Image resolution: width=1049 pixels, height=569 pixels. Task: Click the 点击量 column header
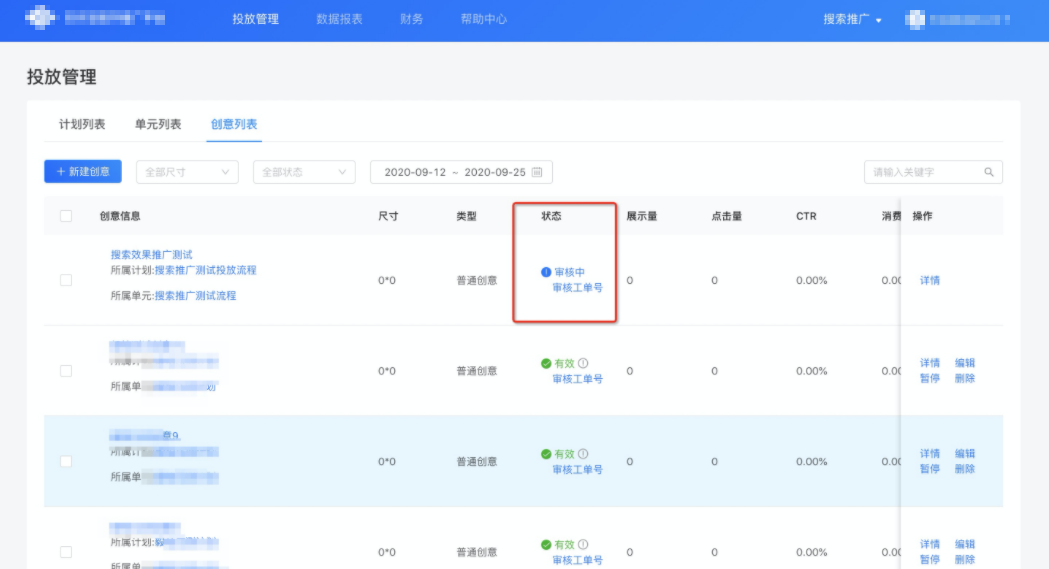(x=727, y=216)
